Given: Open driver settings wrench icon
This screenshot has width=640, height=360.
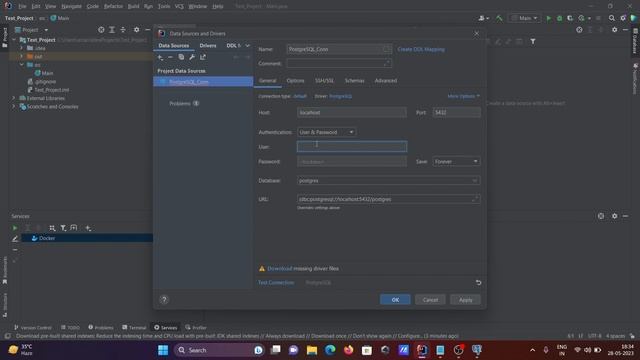Looking at the screenshot, I should pyautogui.click(x=192, y=57).
